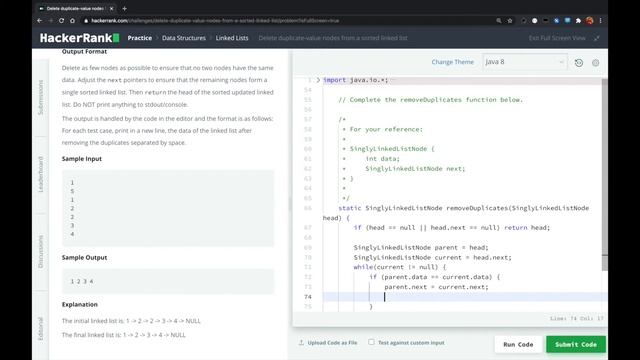Click code line 'while(current != null) {'

400,267
